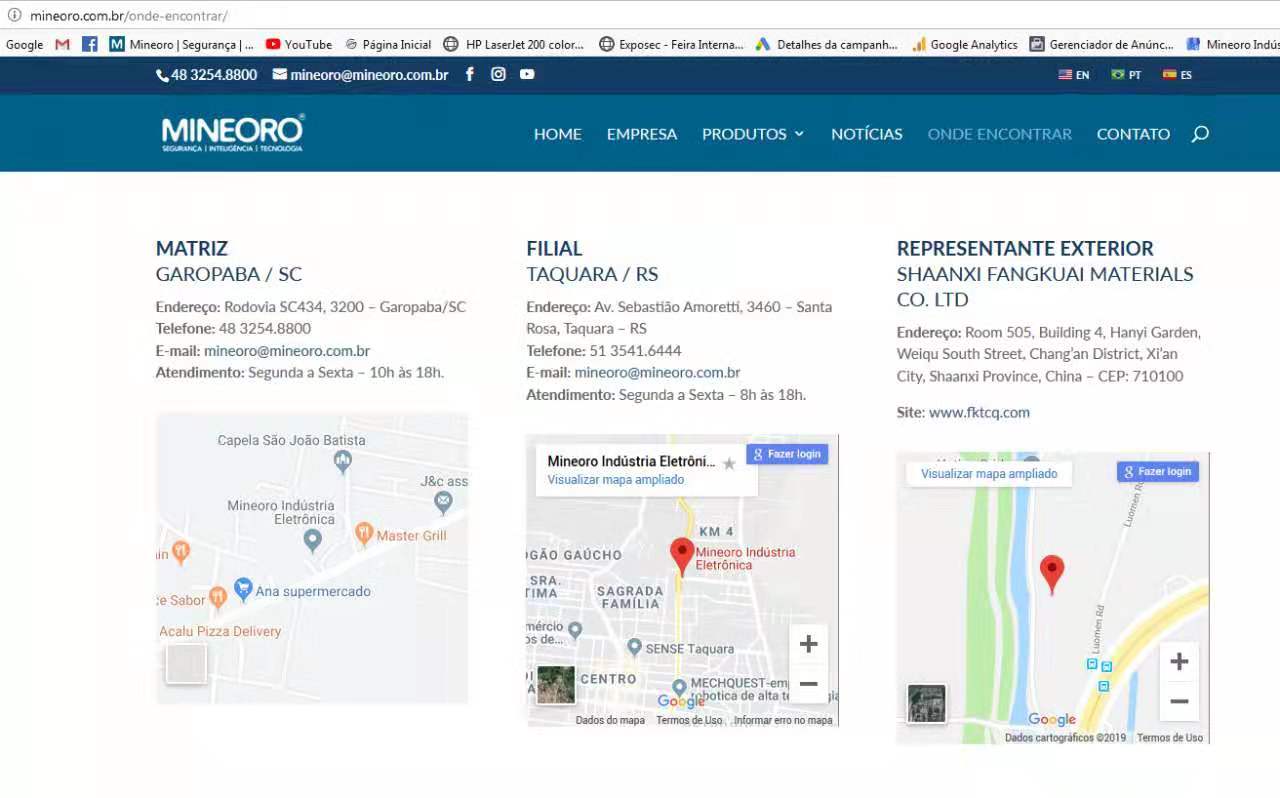Image resolution: width=1280 pixels, height=798 pixels.
Task: Open the HP LaserJet 200 bookmark
Action: (x=514, y=44)
